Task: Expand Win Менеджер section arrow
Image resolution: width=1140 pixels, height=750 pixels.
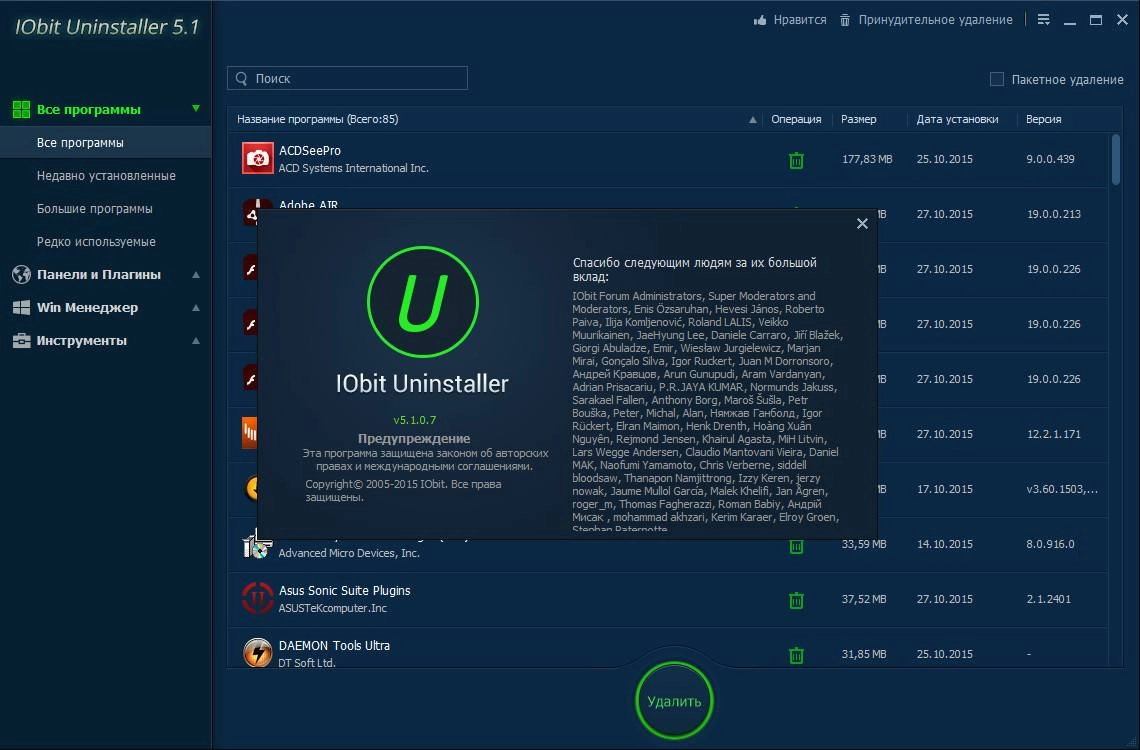Action: (196, 307)
